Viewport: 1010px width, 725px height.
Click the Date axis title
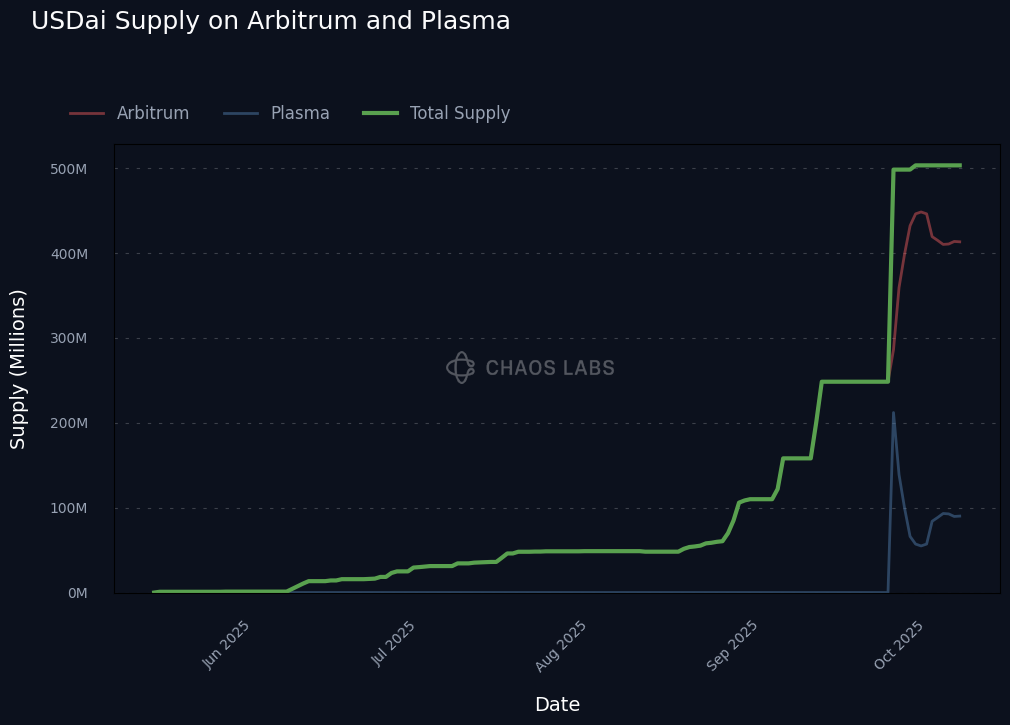tap(557, 705)
